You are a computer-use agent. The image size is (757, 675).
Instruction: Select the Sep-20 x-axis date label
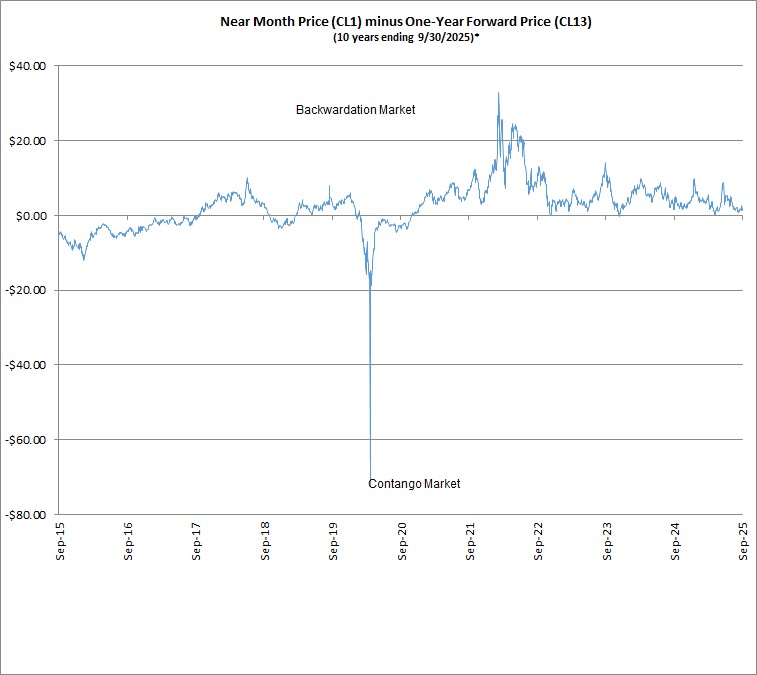[x=402, y=539]
